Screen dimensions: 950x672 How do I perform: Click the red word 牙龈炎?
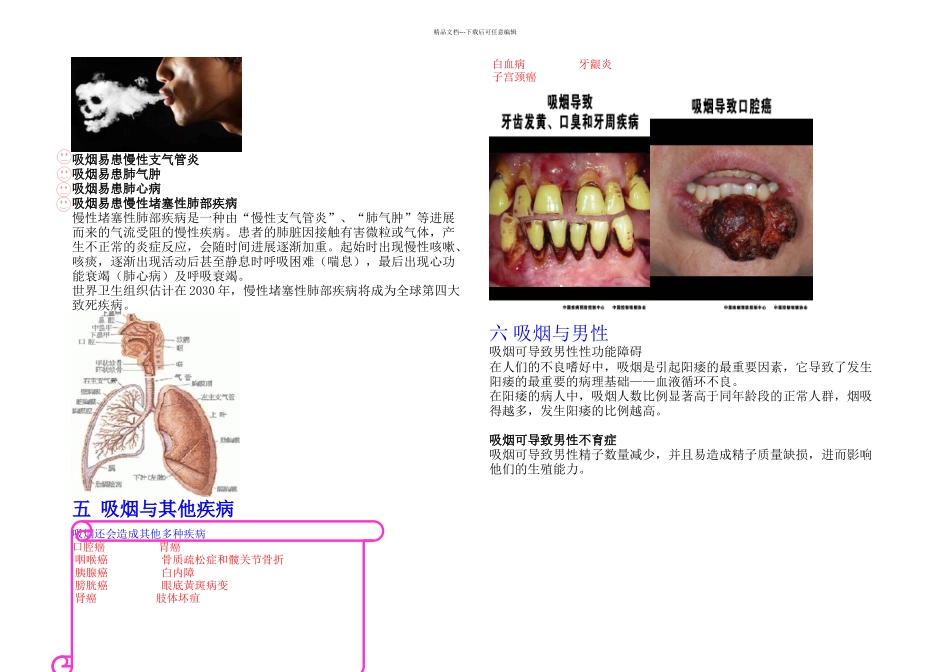[x=595, y=64]
